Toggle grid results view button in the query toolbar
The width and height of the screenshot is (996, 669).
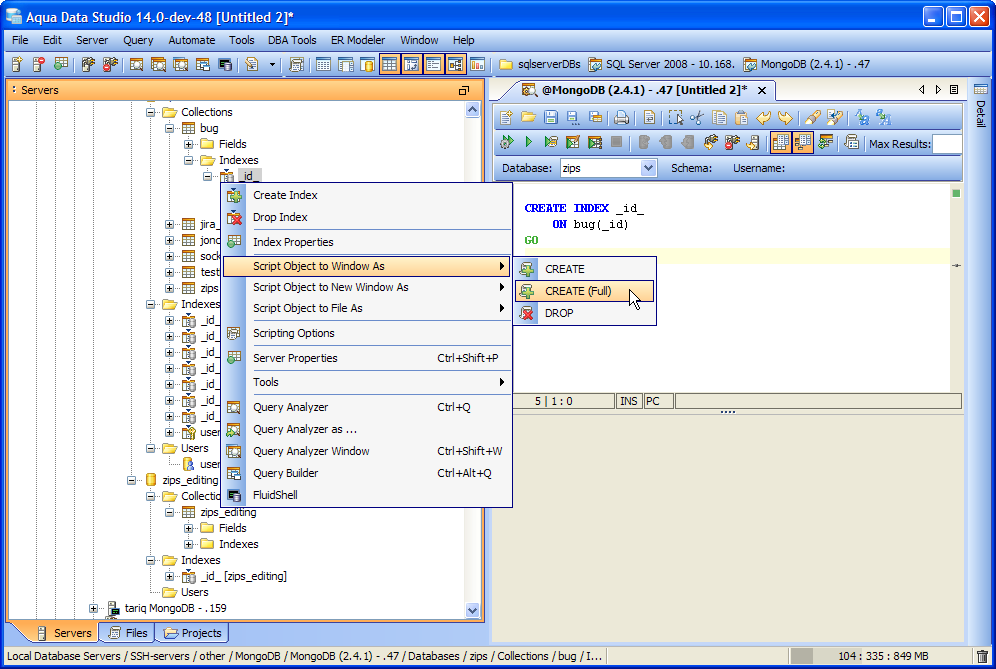pyautogui.click(x=781, y=142)
